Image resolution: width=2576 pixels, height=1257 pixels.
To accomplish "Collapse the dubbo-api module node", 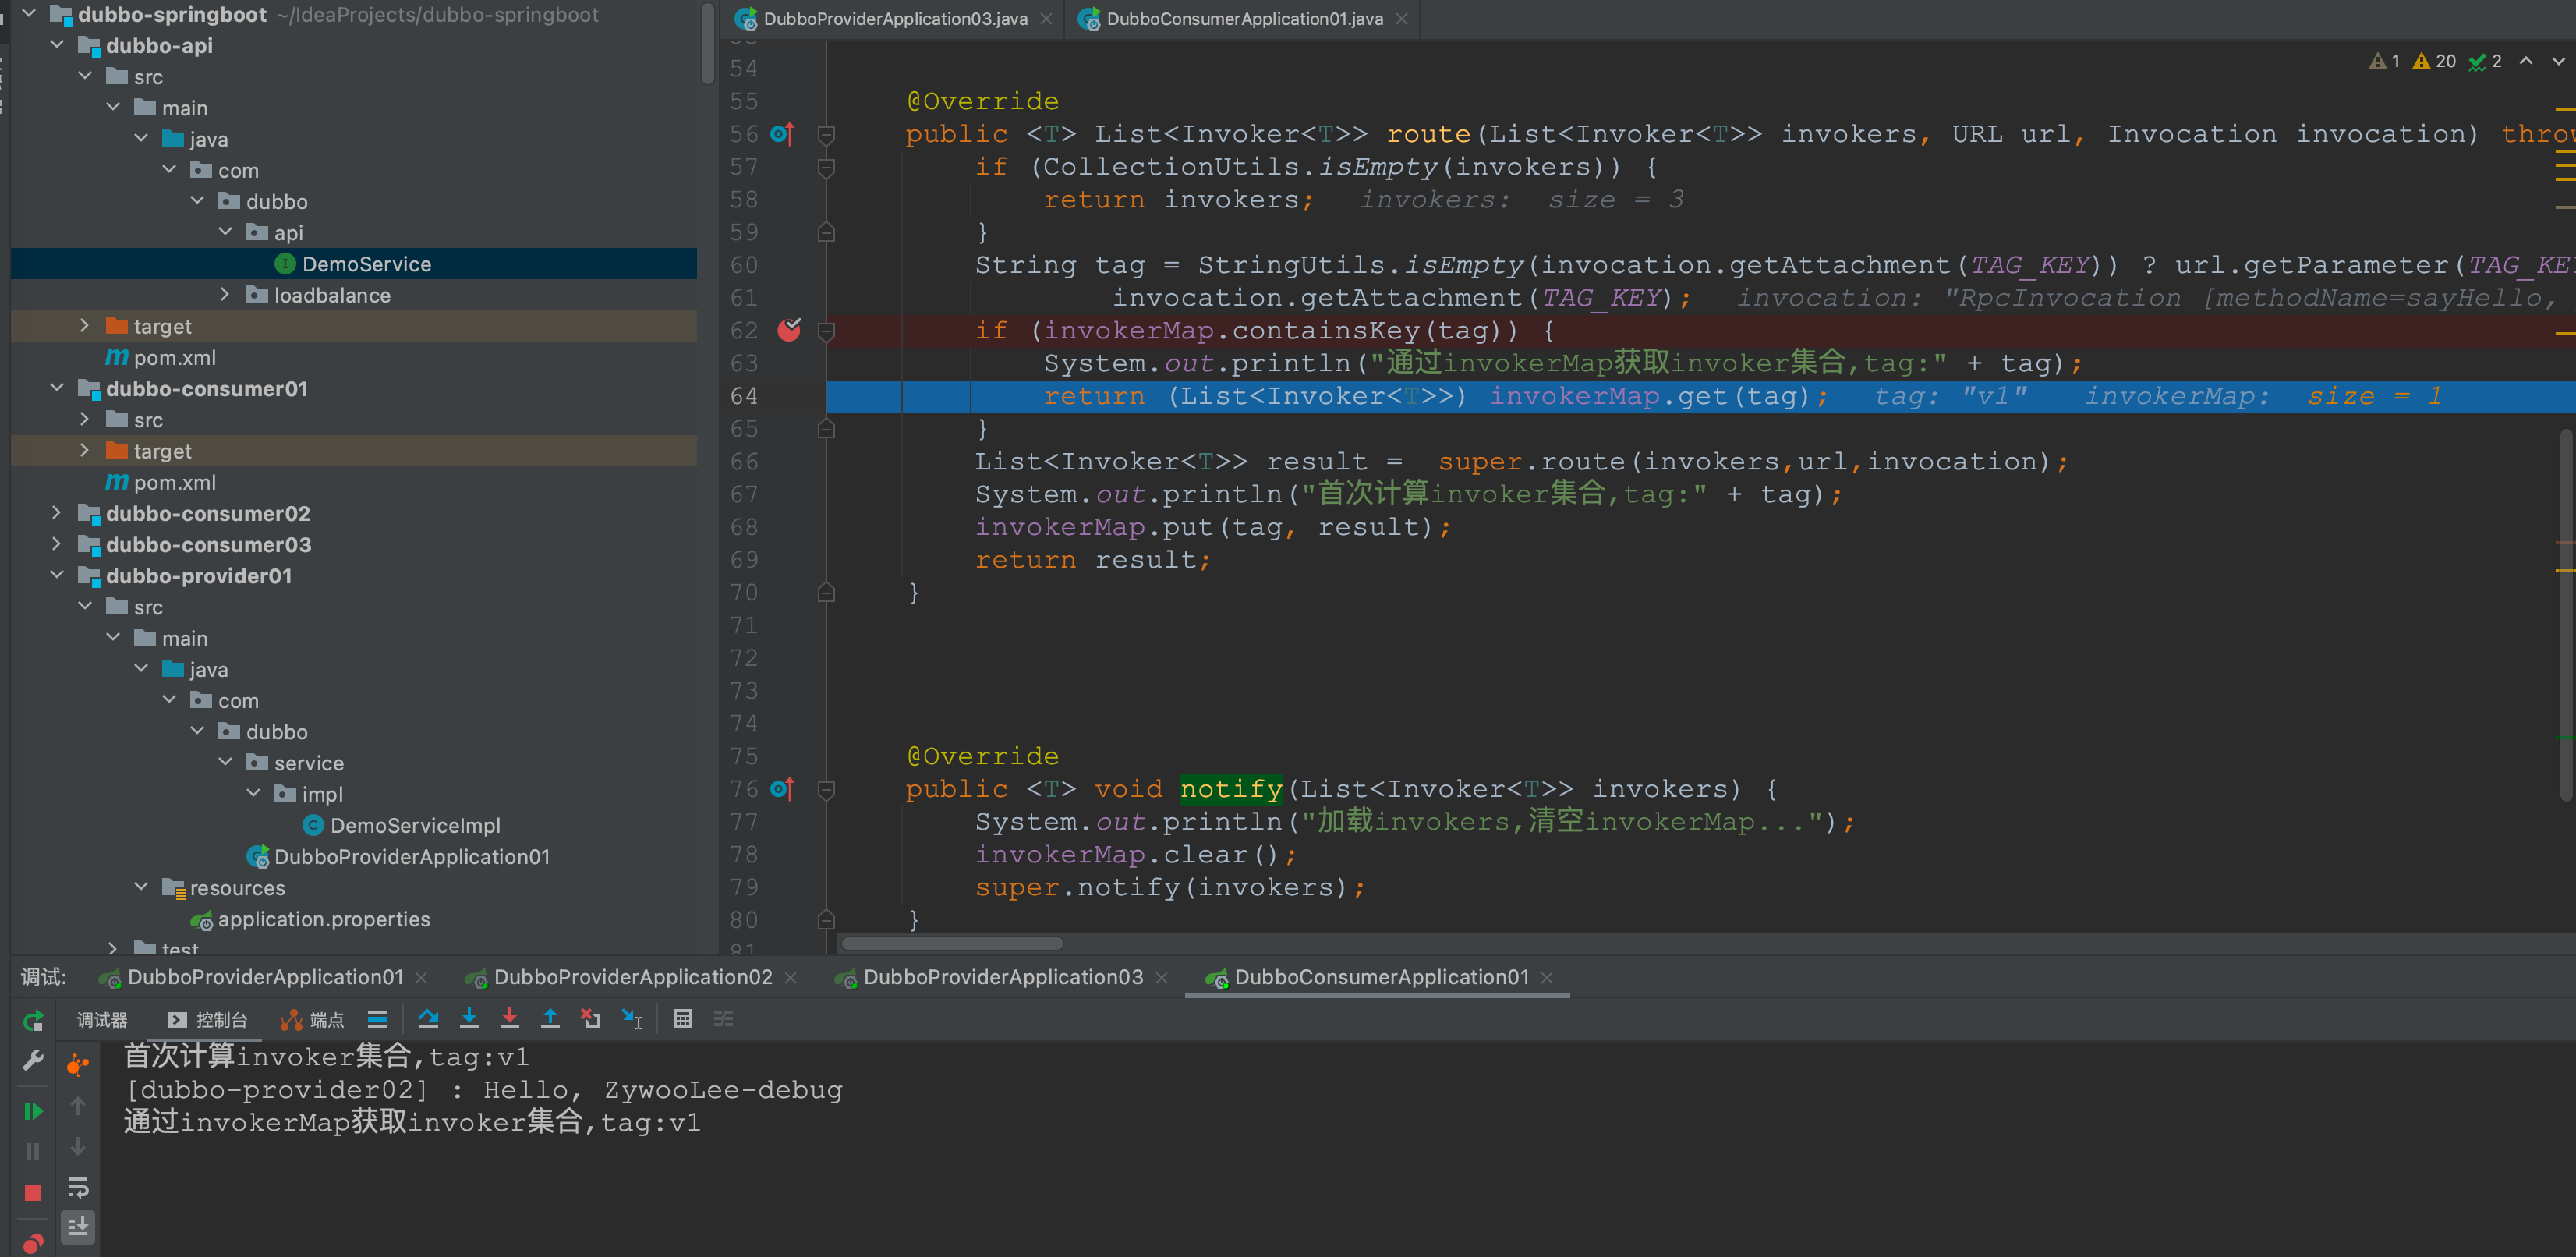I will [57, 45].
